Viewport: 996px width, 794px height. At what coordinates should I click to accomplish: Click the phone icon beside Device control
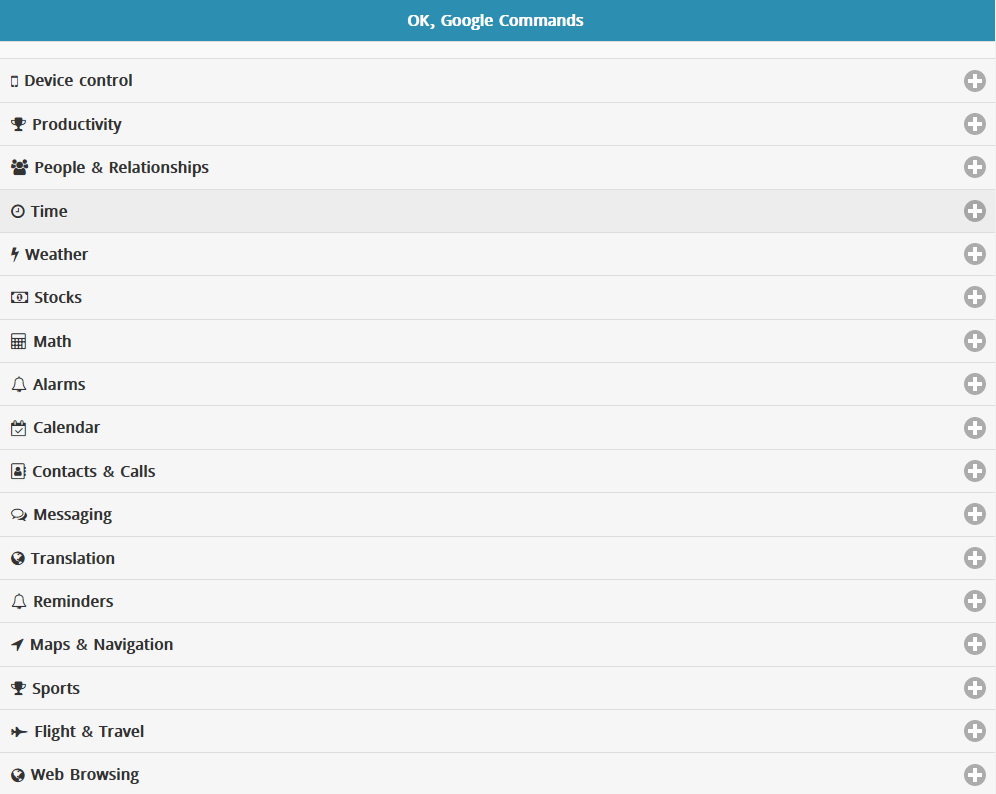point(14,81)
